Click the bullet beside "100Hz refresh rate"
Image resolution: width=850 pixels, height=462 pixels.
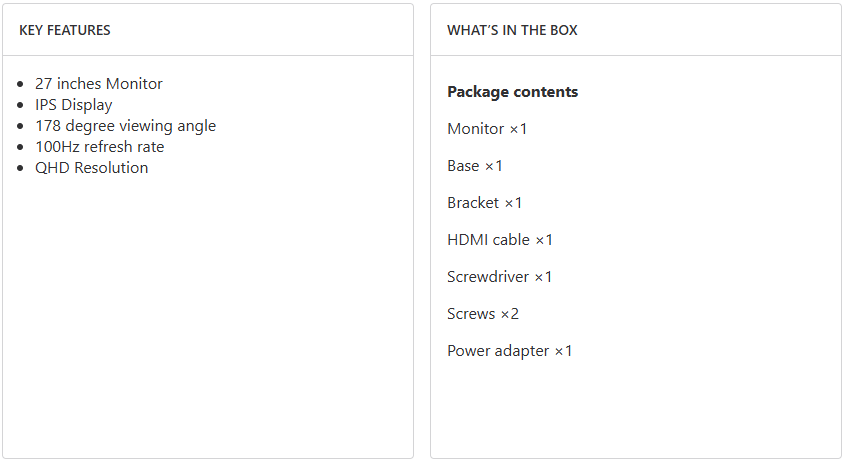click(x=22, y=148)
